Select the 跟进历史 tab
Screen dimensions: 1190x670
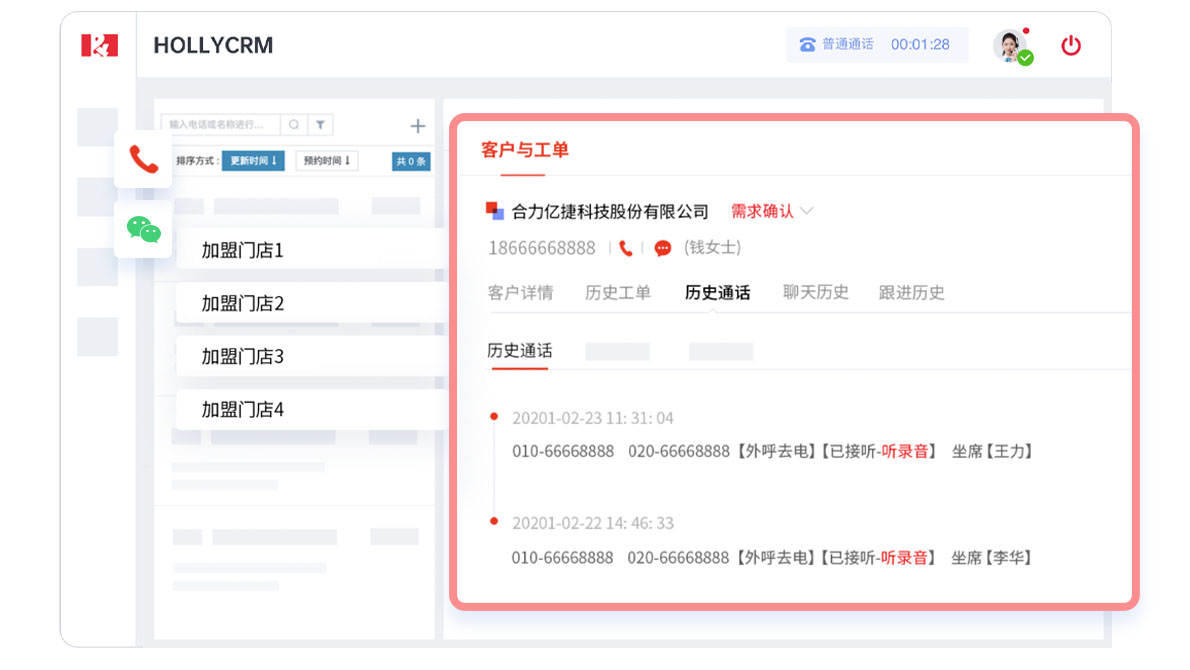(x=911, y=293)
